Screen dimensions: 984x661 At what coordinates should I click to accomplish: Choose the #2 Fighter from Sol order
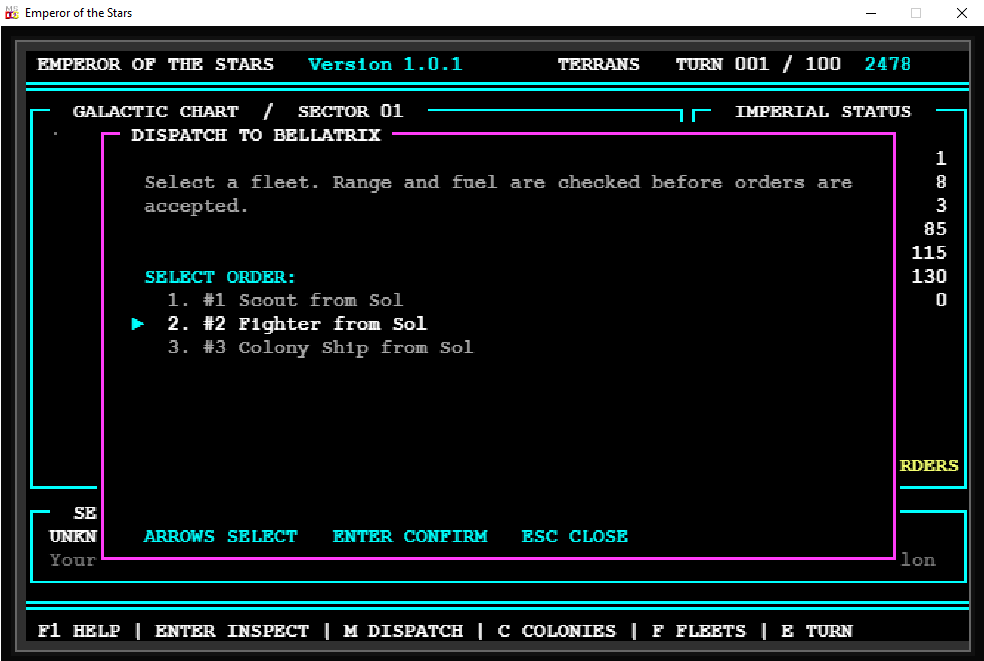pos(297,324)
